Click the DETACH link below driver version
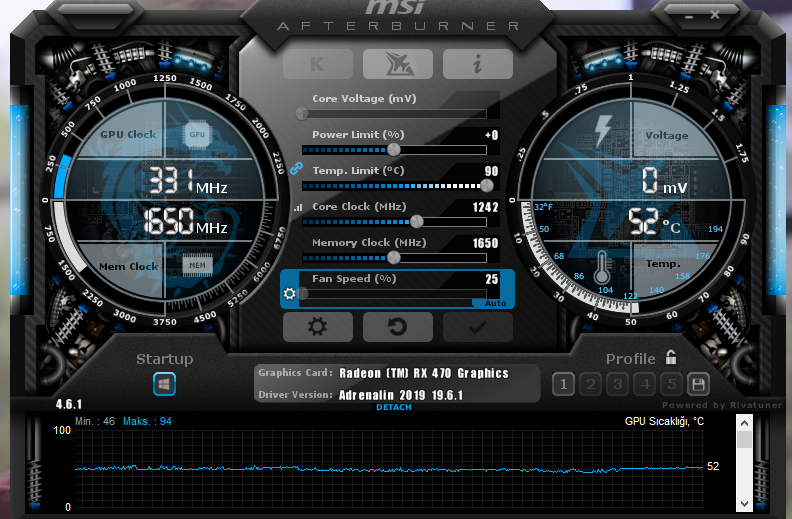Image resolution: width=792 pixels, height=519 pixels. point(393,408)
